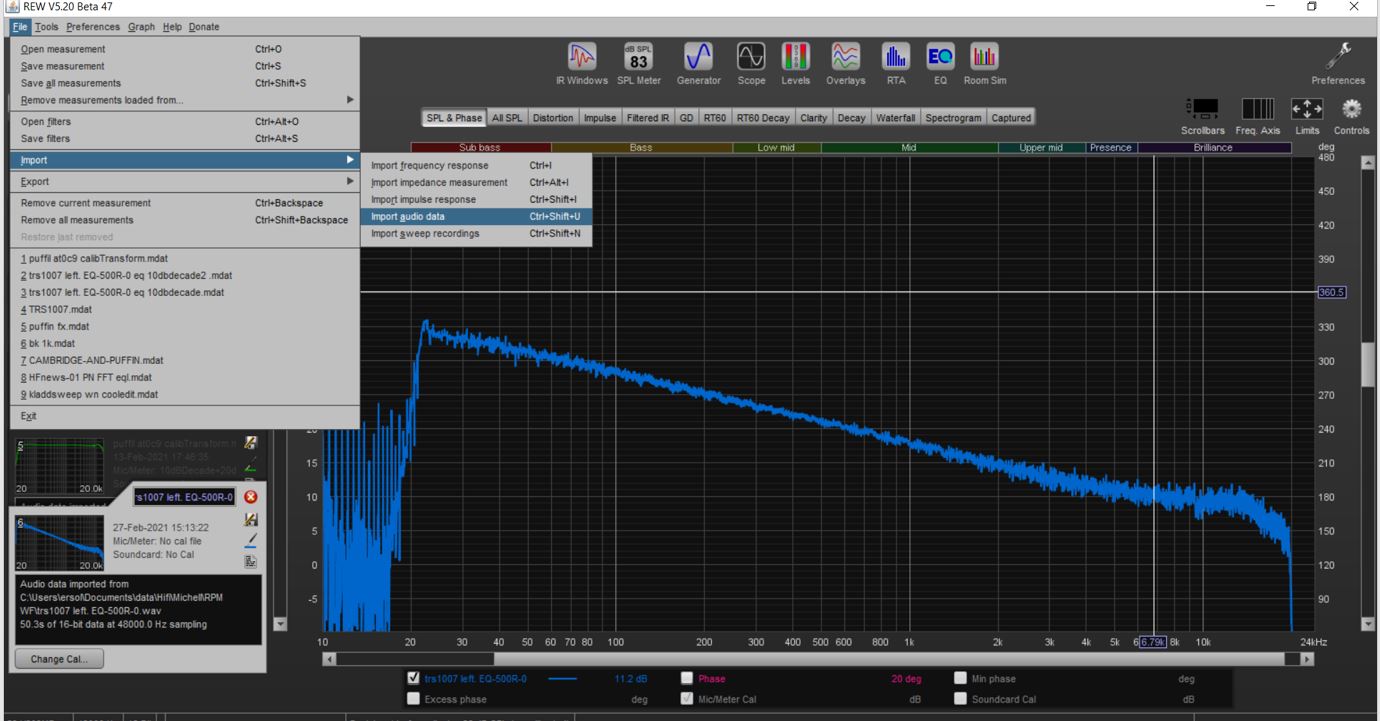Choose Import sweep recordings
The image size is (1380, 721).
476,233
